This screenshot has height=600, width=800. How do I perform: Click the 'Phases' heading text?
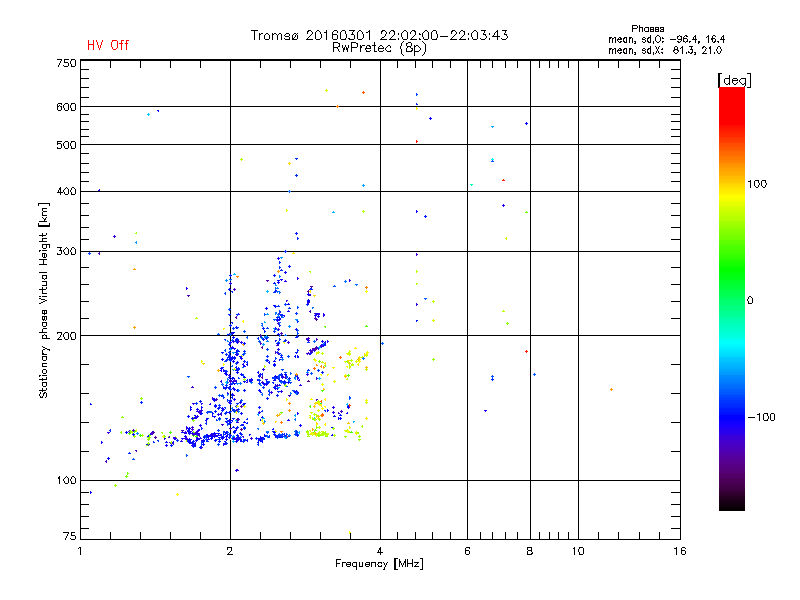[x=647, y=29]
